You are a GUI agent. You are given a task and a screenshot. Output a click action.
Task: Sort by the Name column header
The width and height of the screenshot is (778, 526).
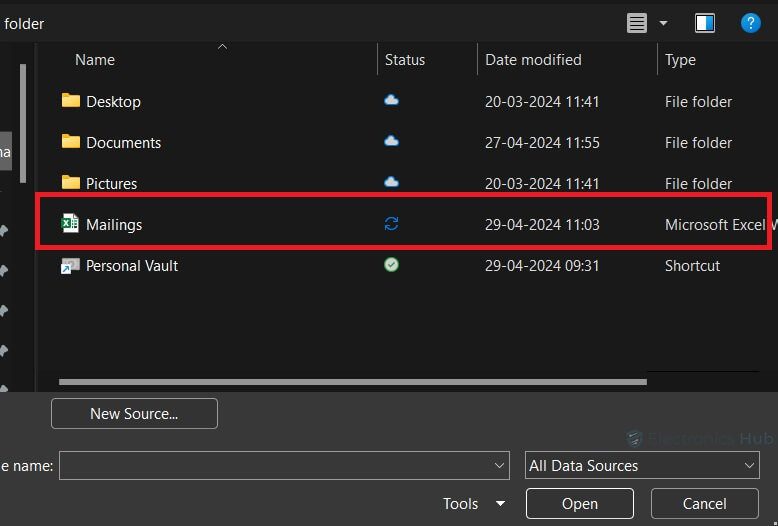[95, 60]
